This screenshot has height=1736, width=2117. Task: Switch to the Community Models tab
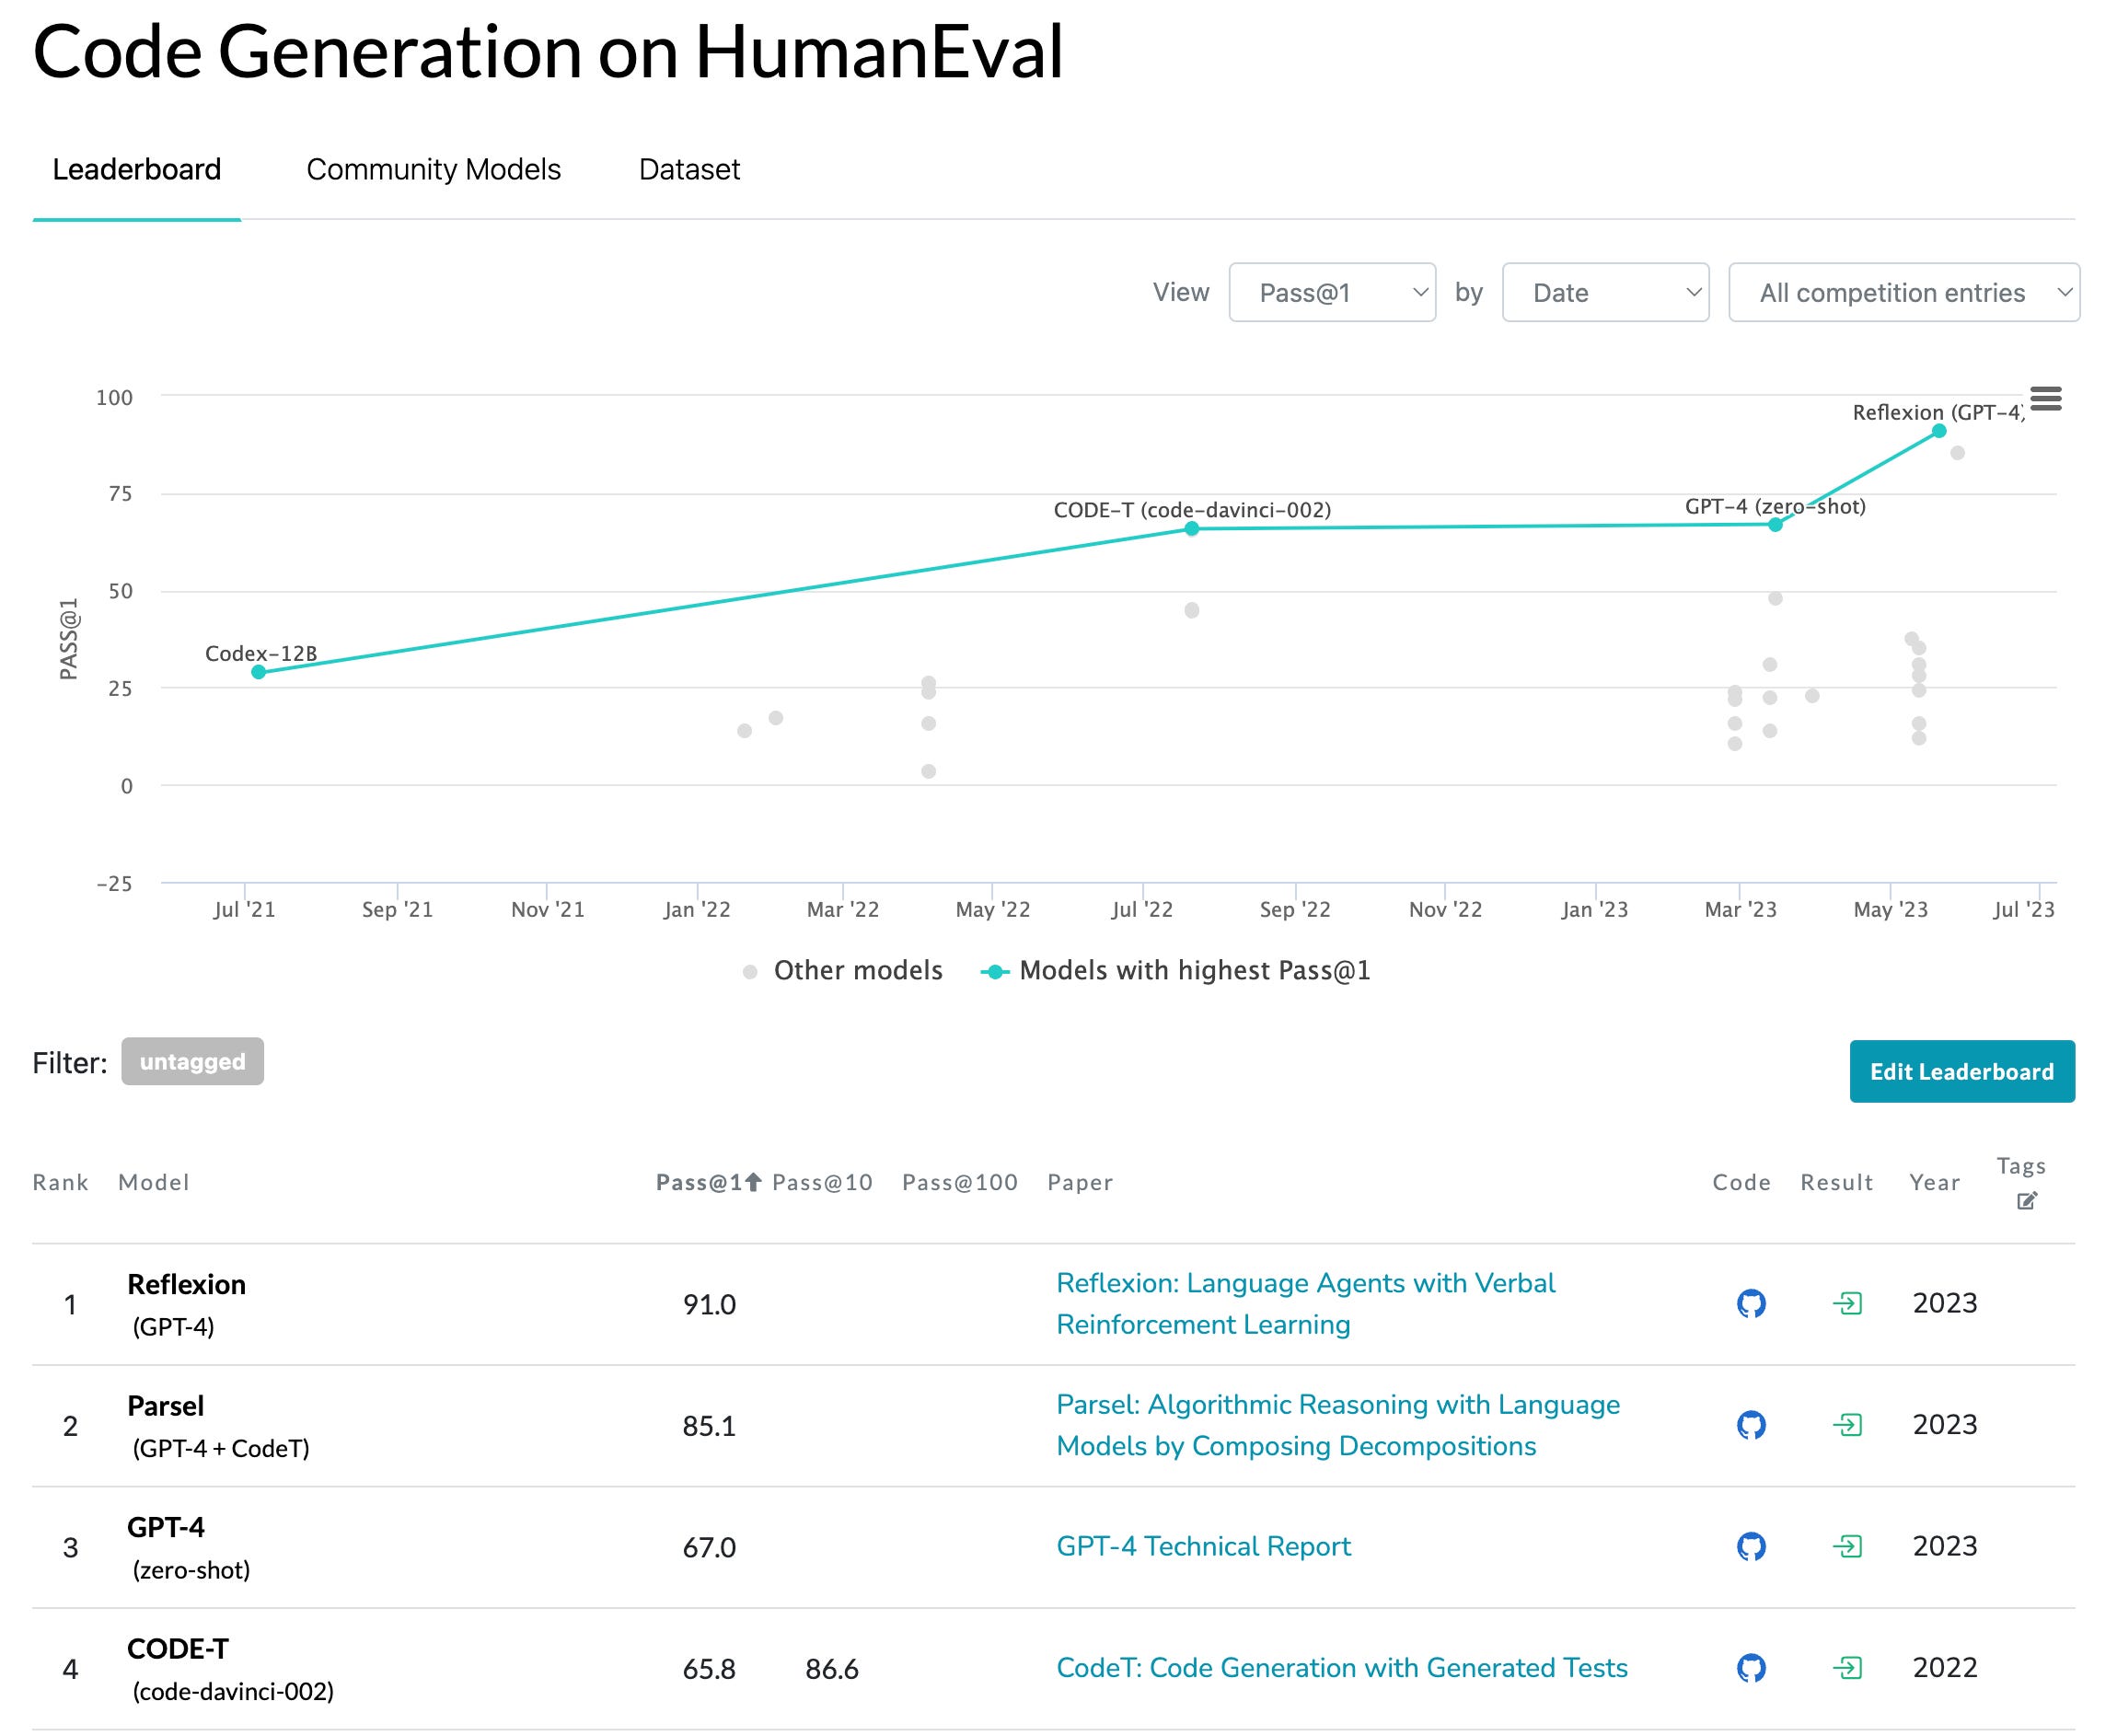click(433, 169)
